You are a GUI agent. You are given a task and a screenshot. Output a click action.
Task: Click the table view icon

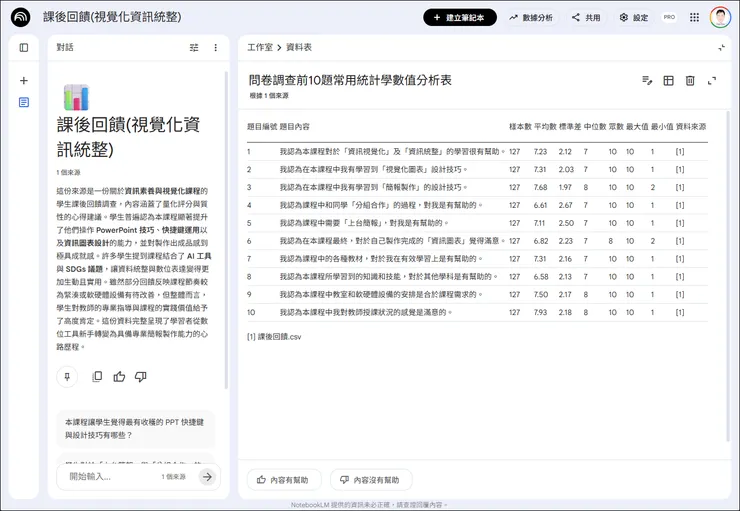[x=668, y=81]
